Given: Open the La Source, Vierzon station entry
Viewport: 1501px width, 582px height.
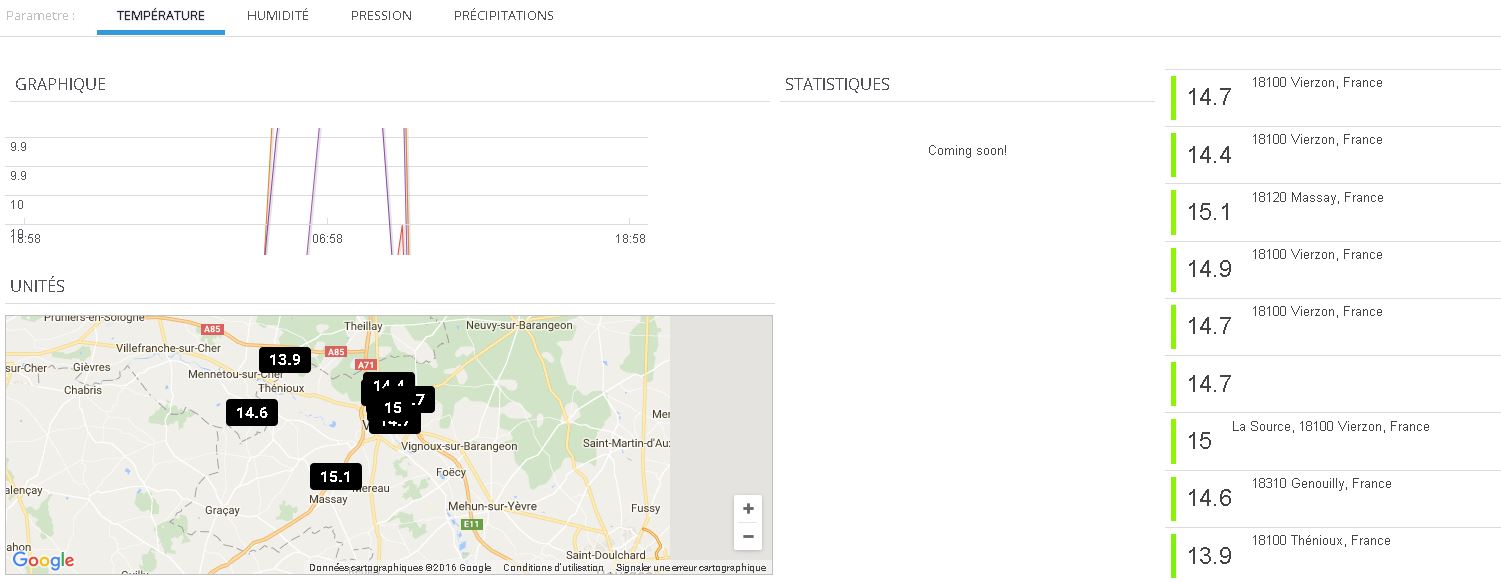Looking at the screenshot, I should (x=1332, y=441).
